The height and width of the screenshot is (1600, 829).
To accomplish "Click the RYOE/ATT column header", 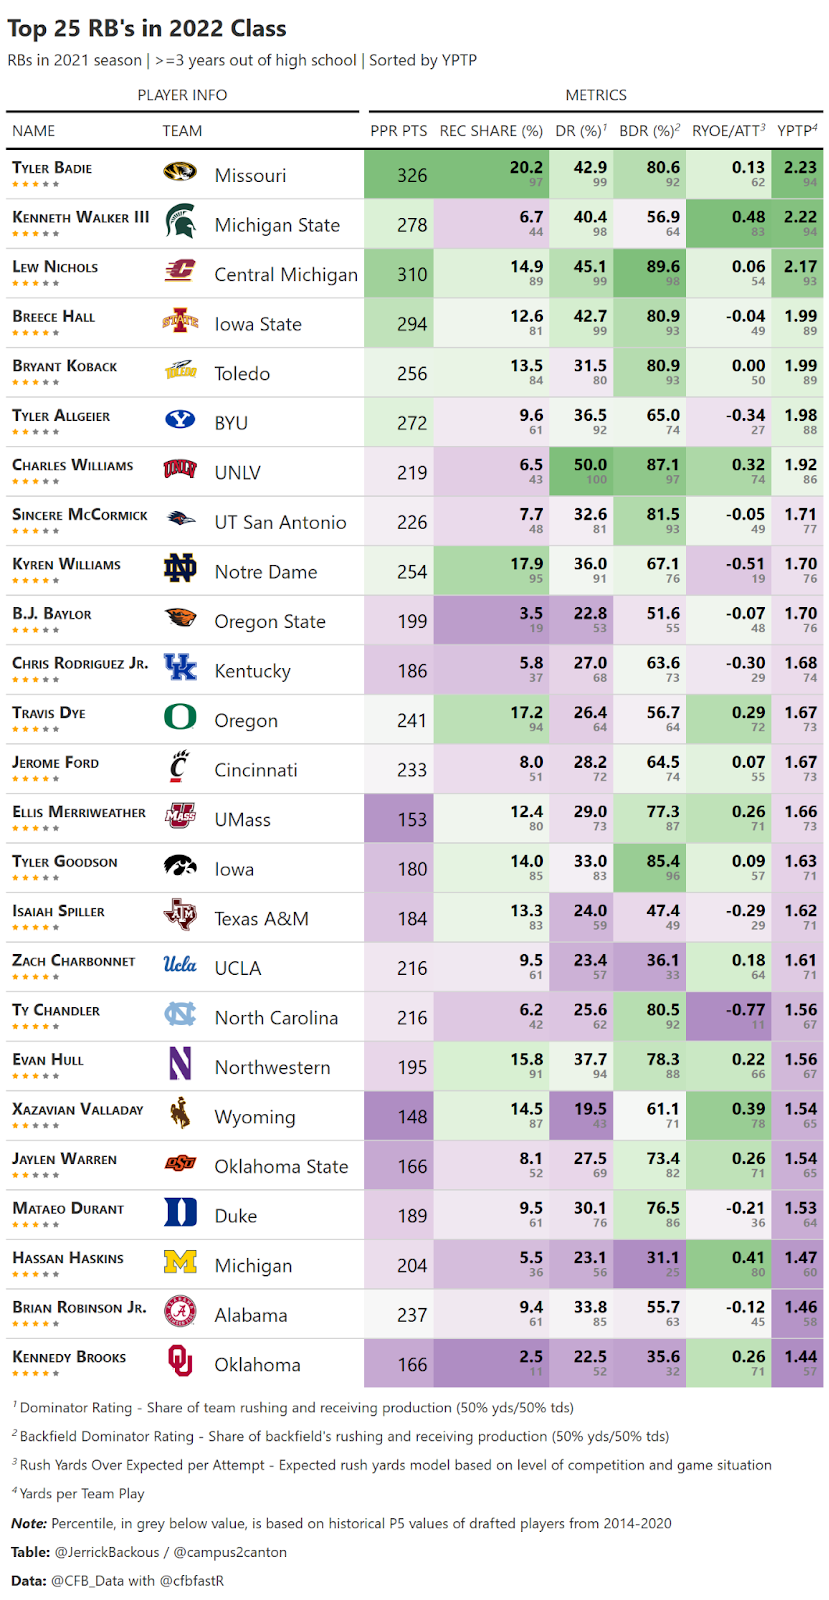I will pos(729,130).
